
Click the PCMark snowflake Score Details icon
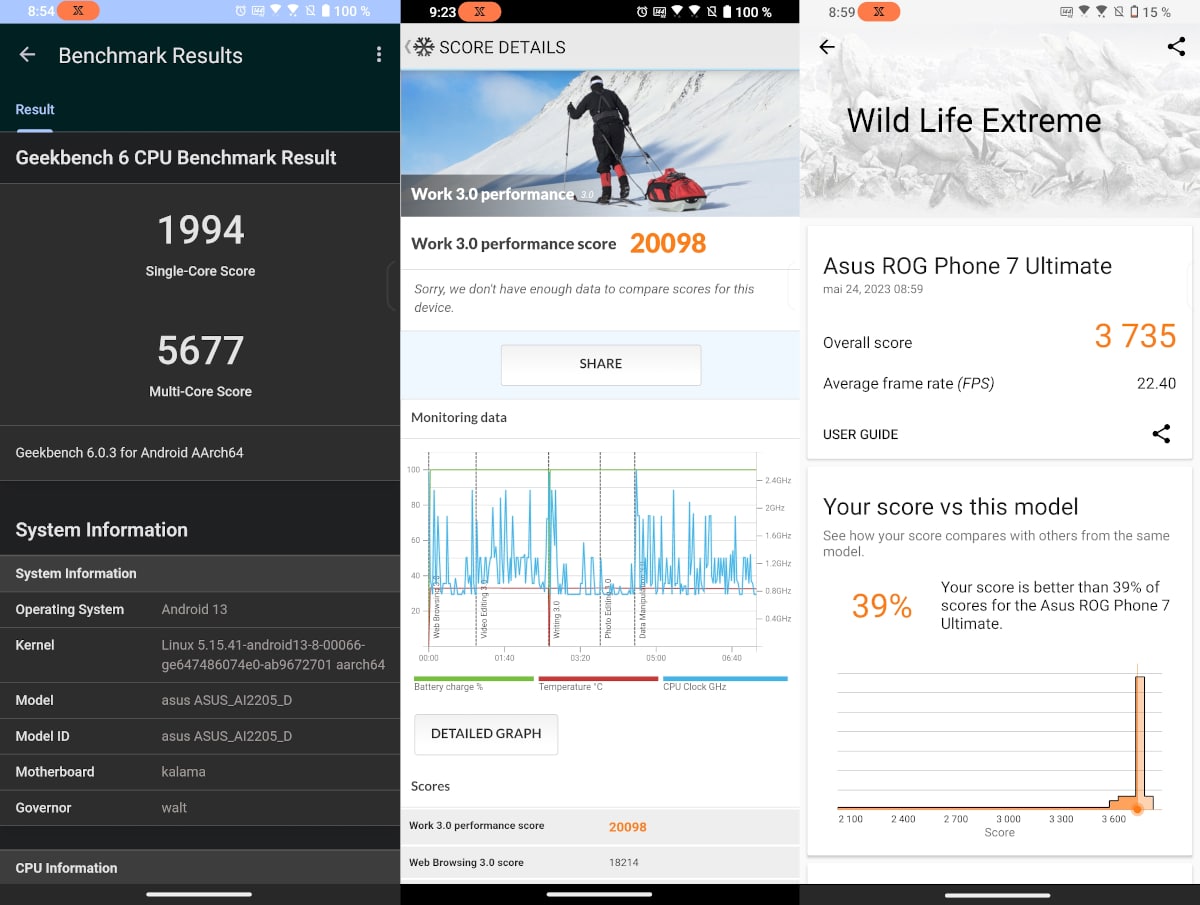point(424,47)
